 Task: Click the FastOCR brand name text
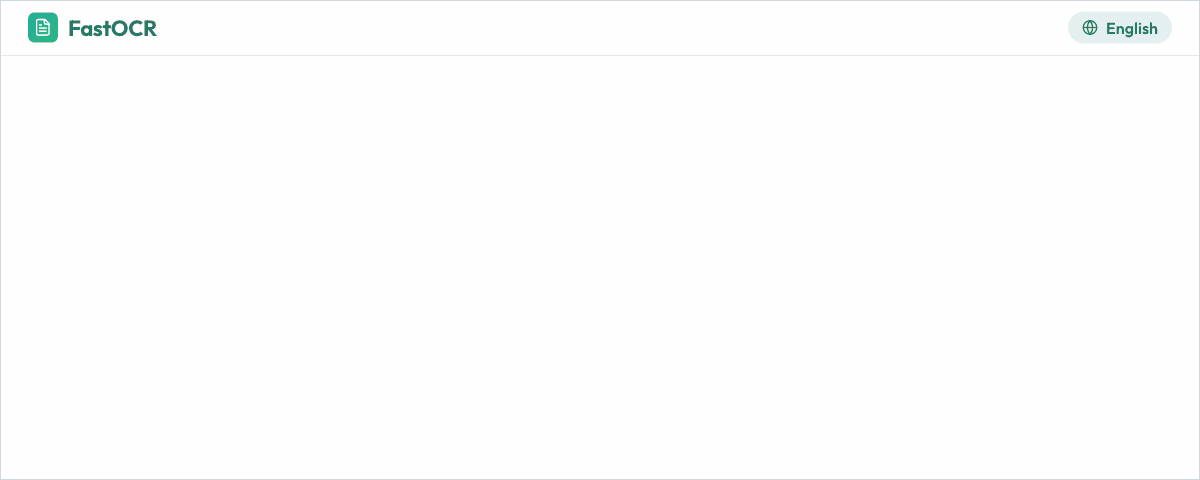[113, 28]
